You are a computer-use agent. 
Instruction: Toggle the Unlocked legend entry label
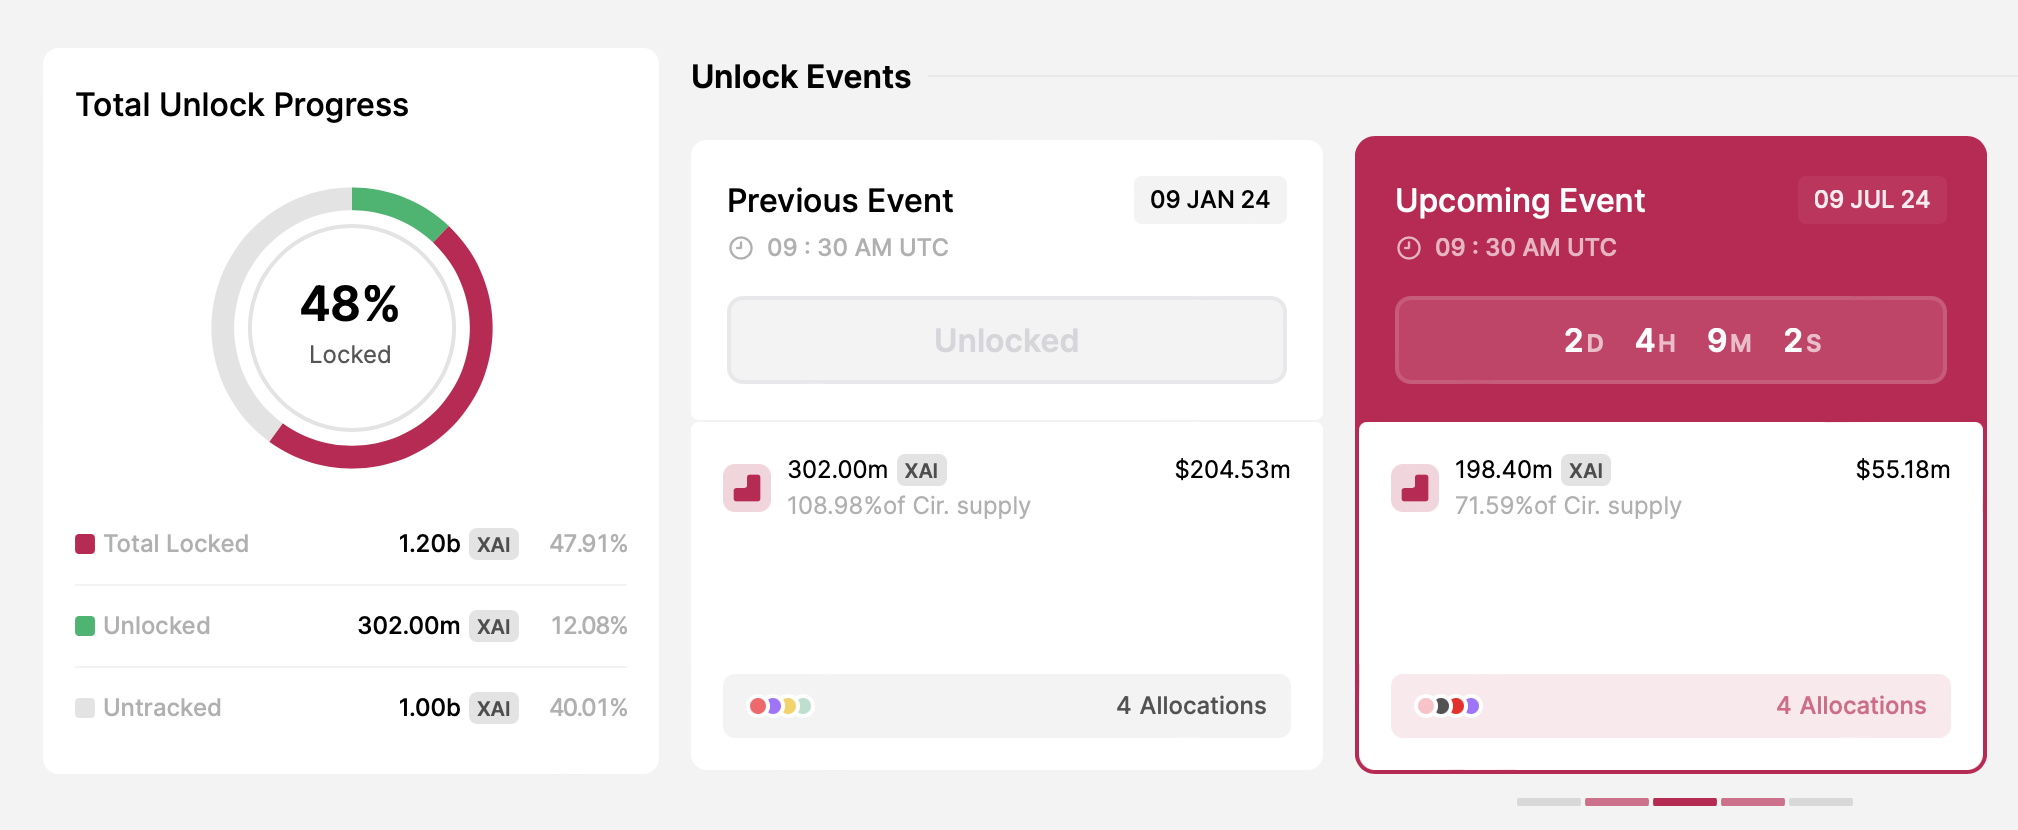pos(157,626)
